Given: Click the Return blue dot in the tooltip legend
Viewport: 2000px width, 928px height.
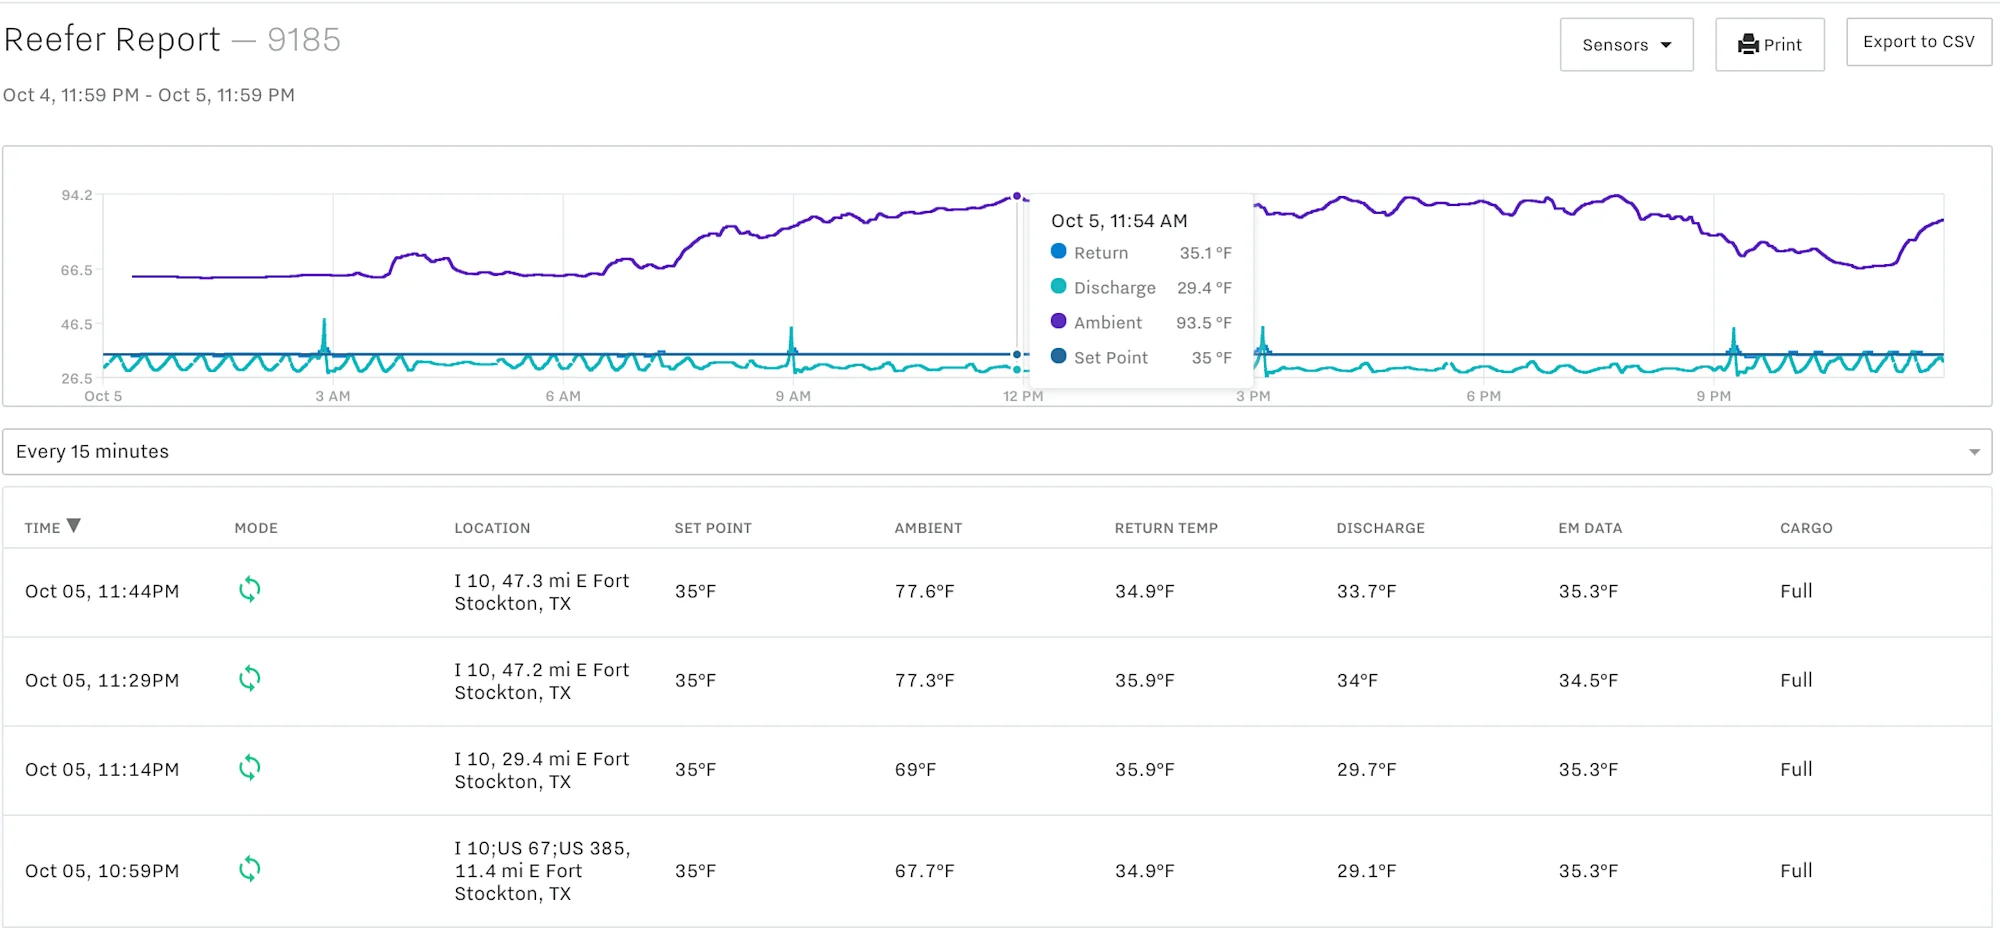Looking at the screenshot, I should (x=1057, y=251).
